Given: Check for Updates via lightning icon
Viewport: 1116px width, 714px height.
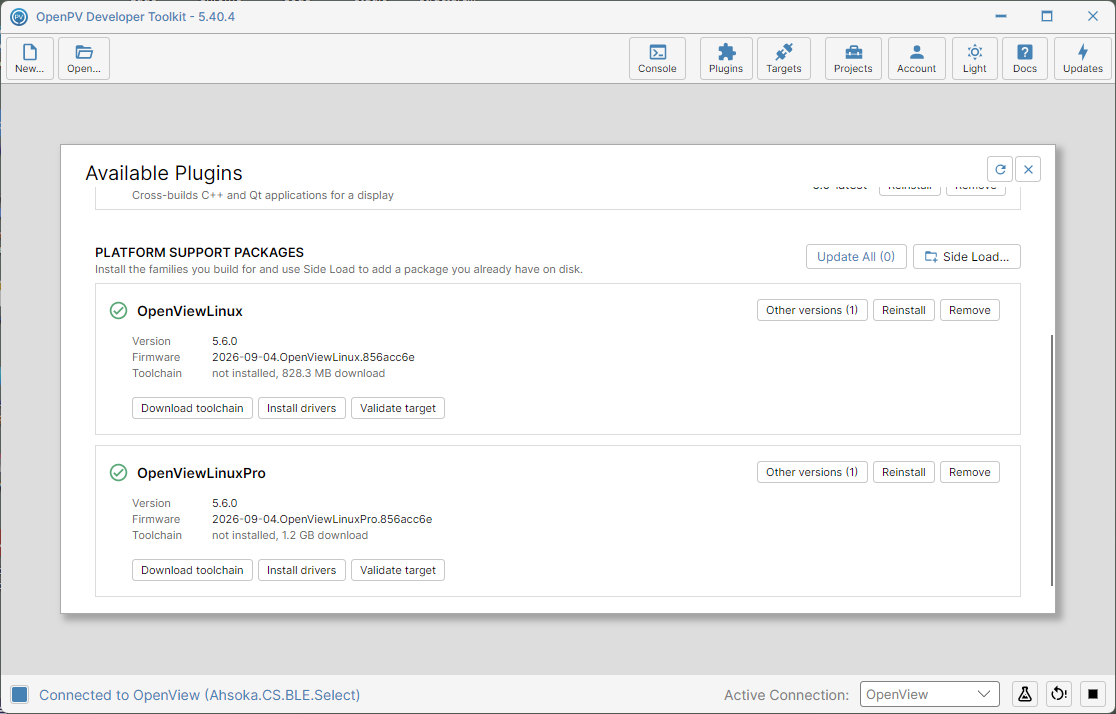Looking at the screenshot, I should (x=1083, y=58).
